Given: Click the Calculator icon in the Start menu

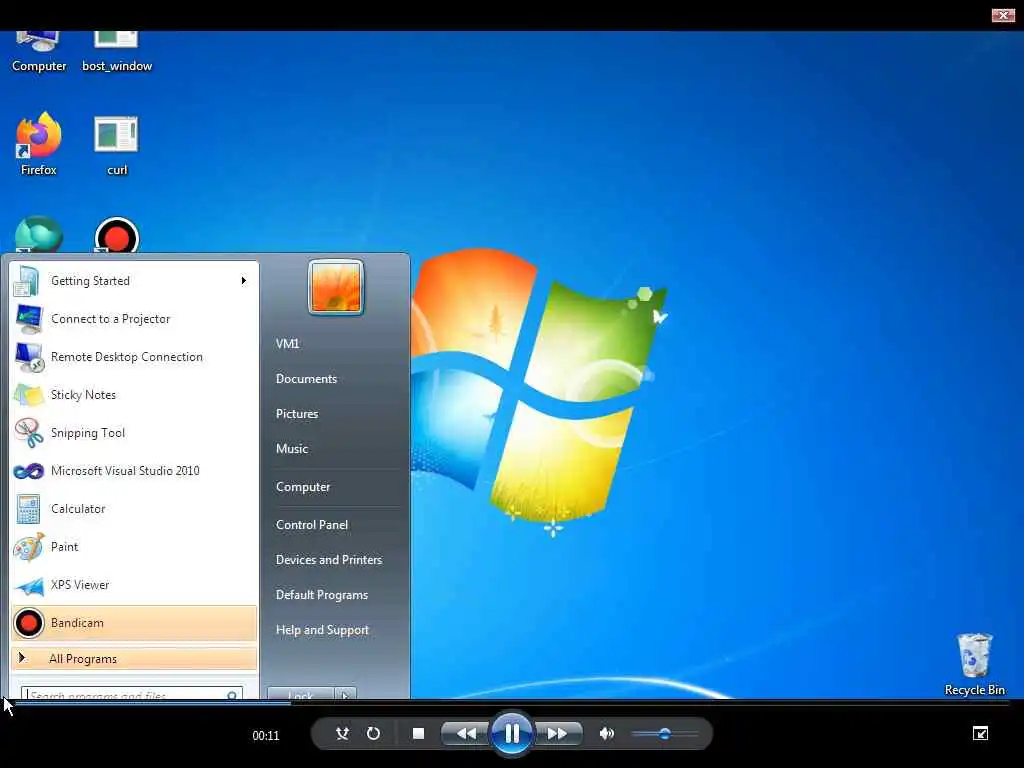Looking at the screenshot, I should point(29,509).
